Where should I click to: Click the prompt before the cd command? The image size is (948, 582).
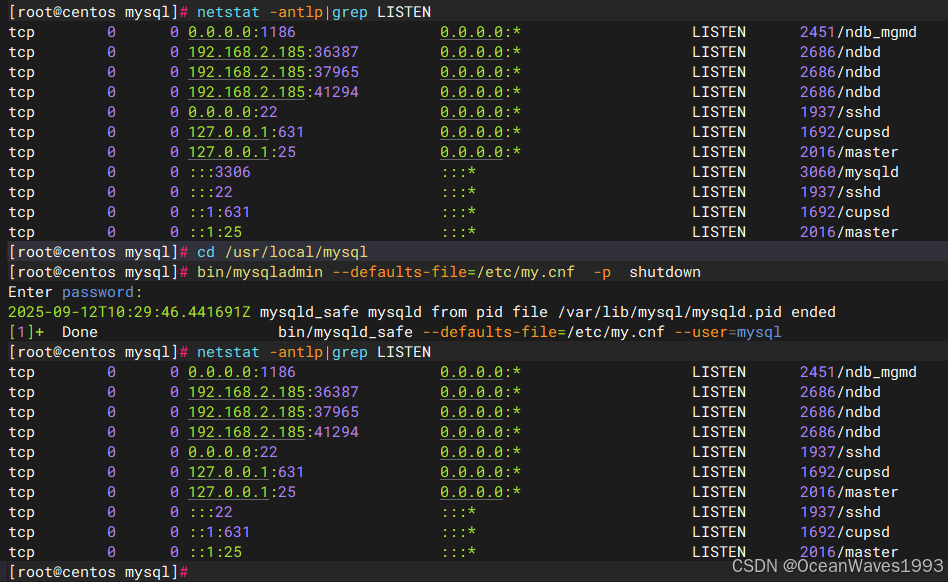(99, 252)
